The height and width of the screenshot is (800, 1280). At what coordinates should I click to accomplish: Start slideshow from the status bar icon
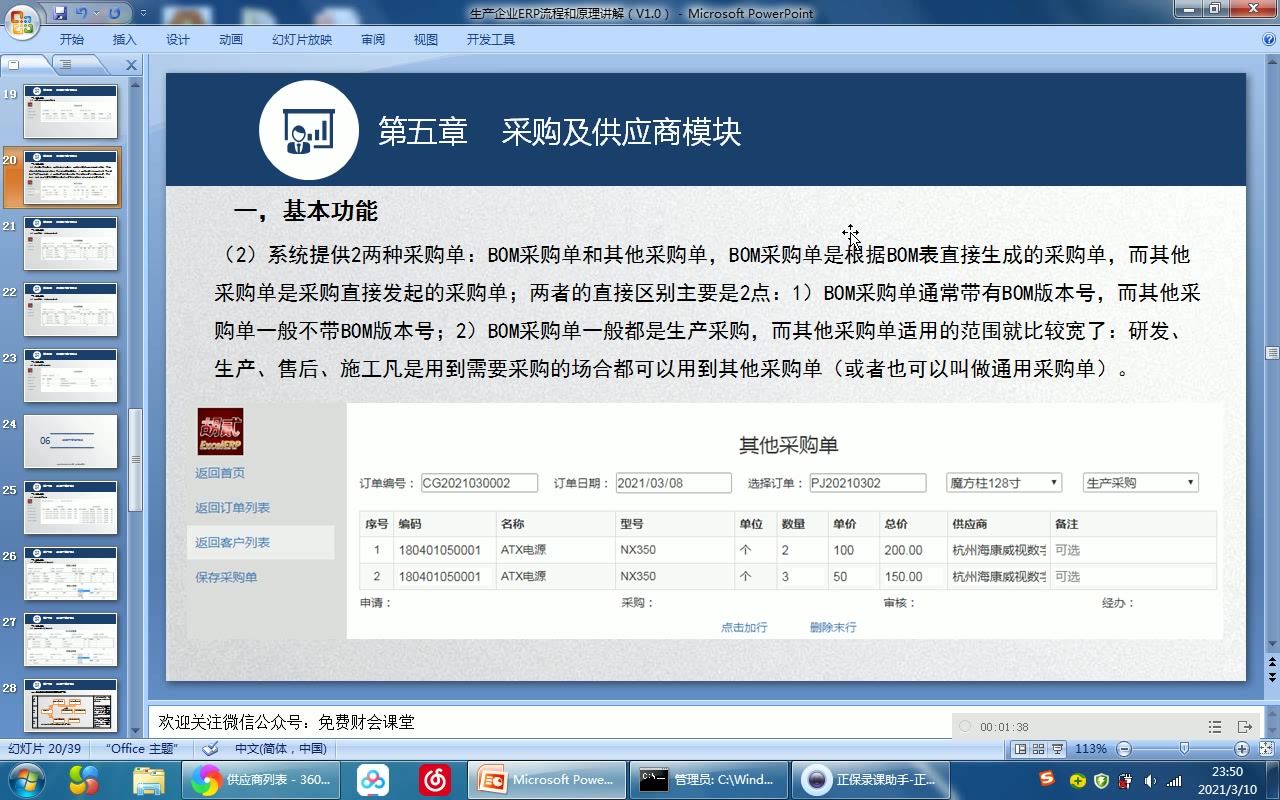click(1059, 748)
